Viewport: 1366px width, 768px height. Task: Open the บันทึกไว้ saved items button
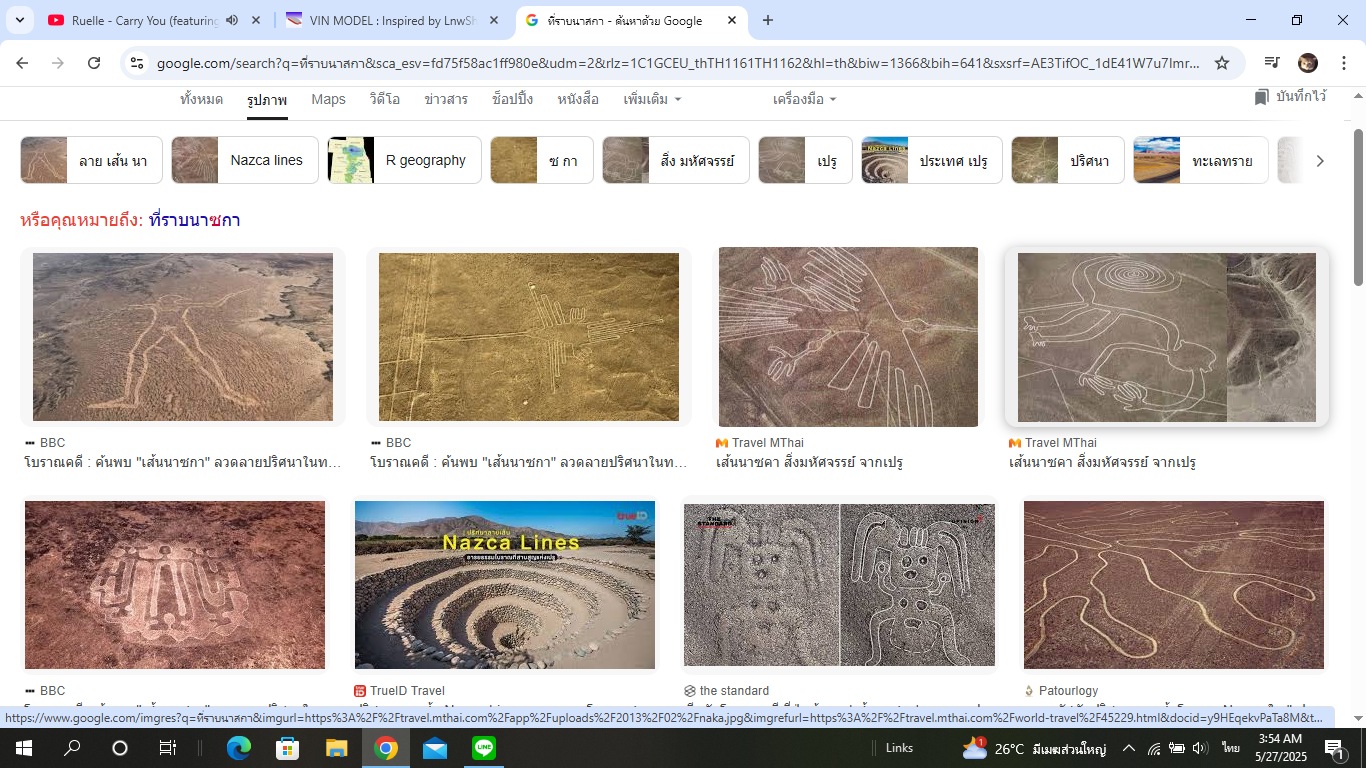1290,97
